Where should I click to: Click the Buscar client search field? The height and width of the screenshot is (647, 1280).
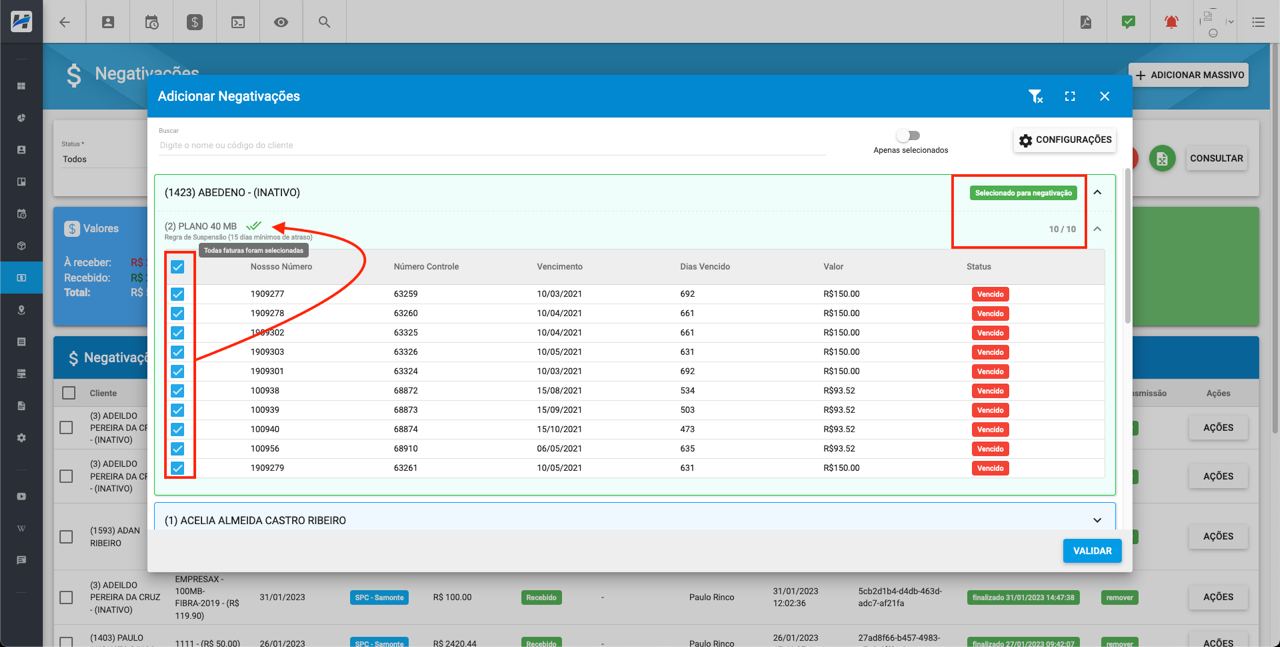tap(492, 145)
